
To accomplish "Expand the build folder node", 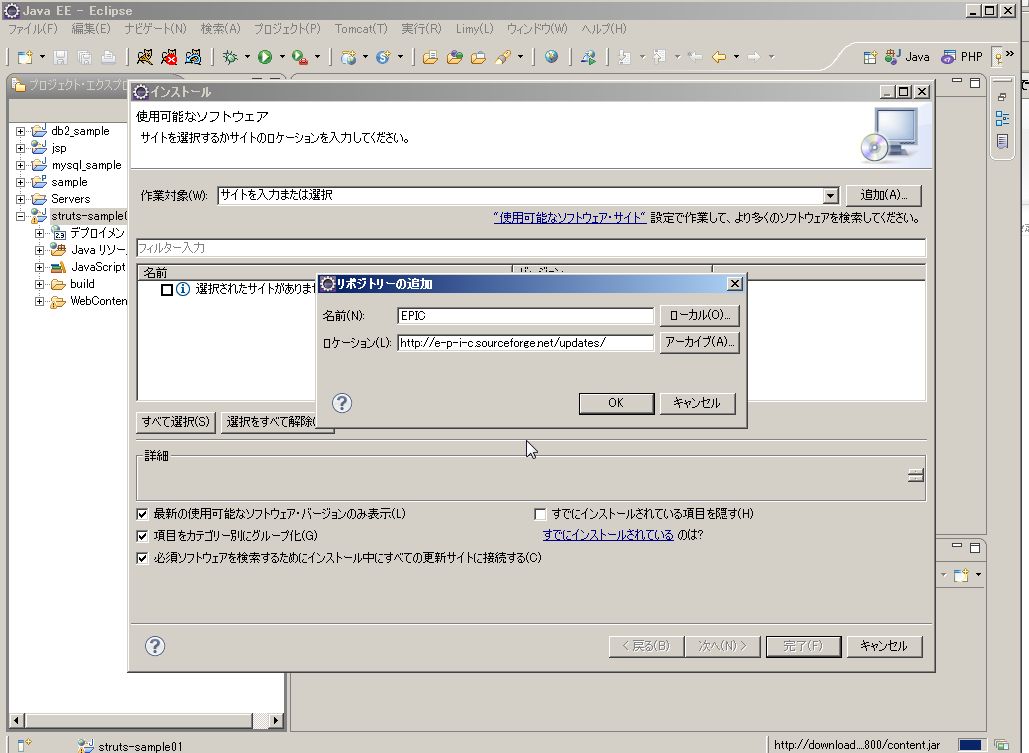I will pos(39,284).
